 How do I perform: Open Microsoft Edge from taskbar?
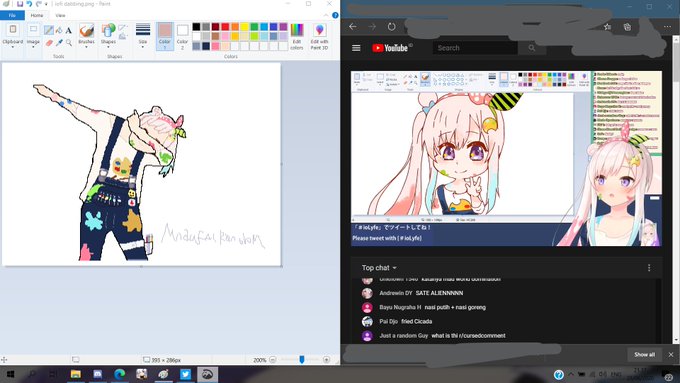pyautogui.click(x=120, y=374)
